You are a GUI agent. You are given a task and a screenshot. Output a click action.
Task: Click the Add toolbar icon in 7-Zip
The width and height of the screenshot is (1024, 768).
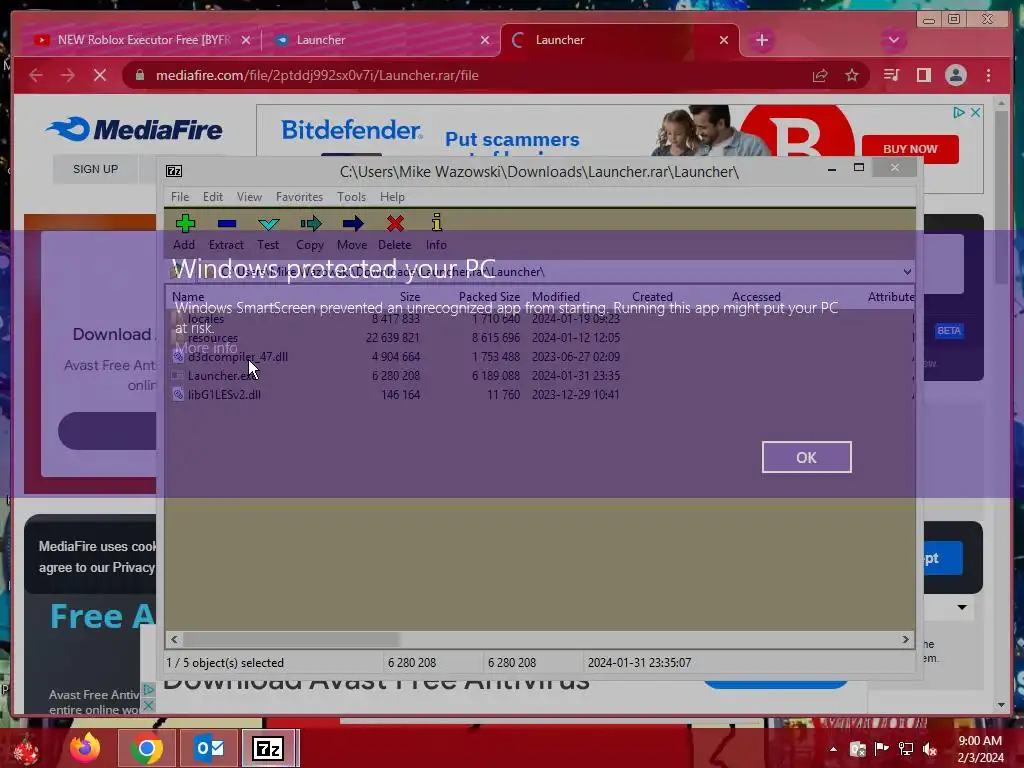tap(184, 232)
